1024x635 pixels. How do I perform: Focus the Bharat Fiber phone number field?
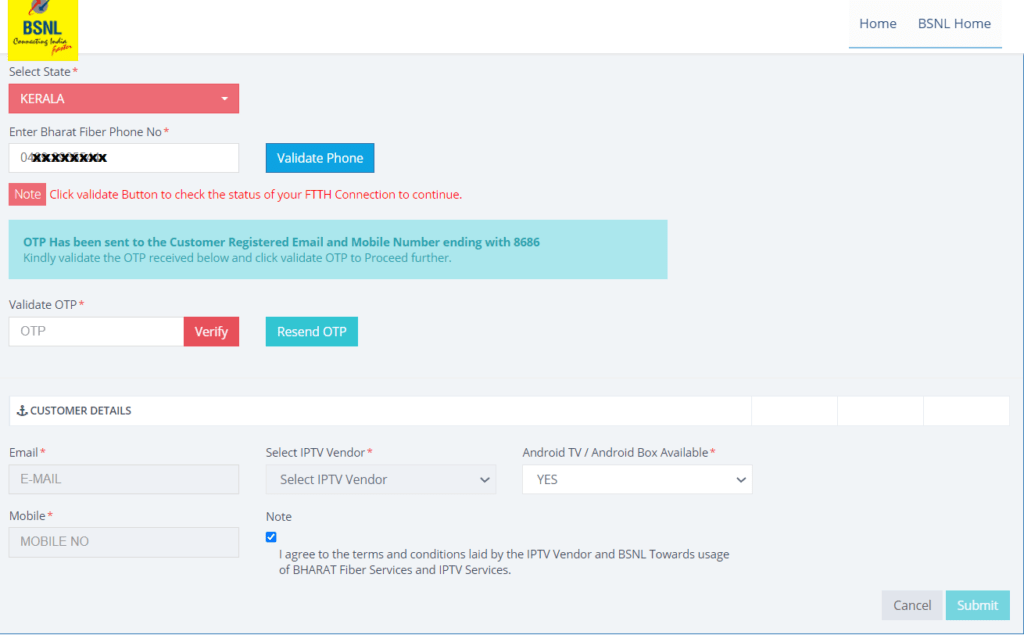click(124, 158)
